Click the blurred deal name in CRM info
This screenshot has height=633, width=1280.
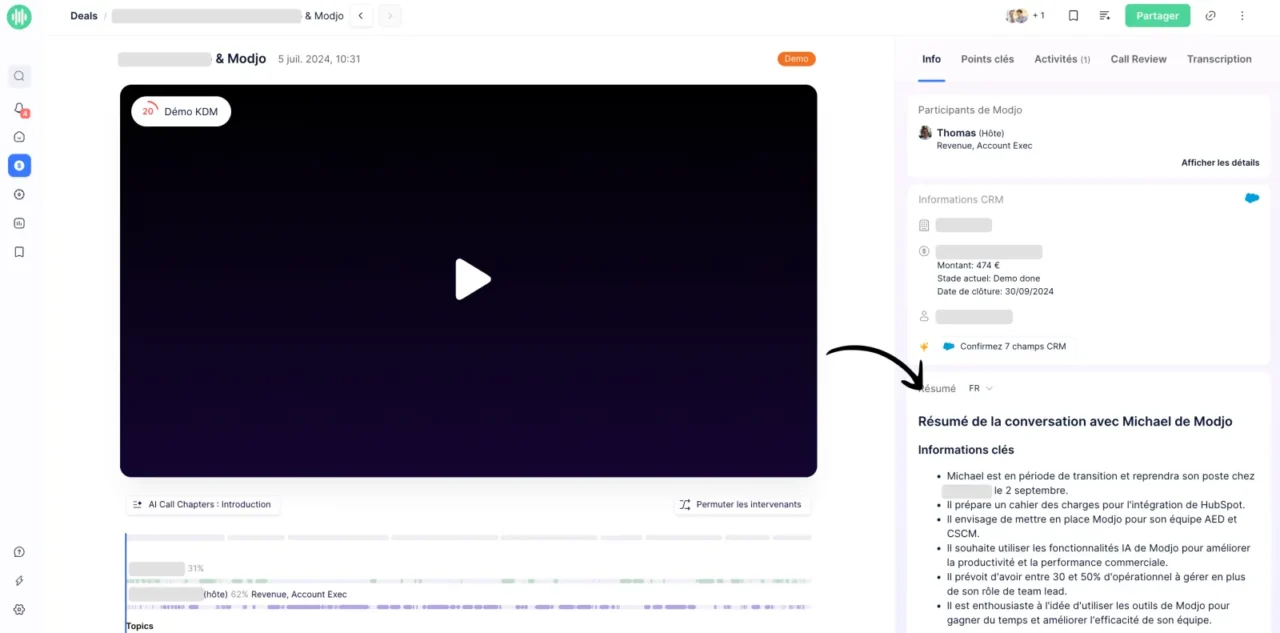(989, 252)
